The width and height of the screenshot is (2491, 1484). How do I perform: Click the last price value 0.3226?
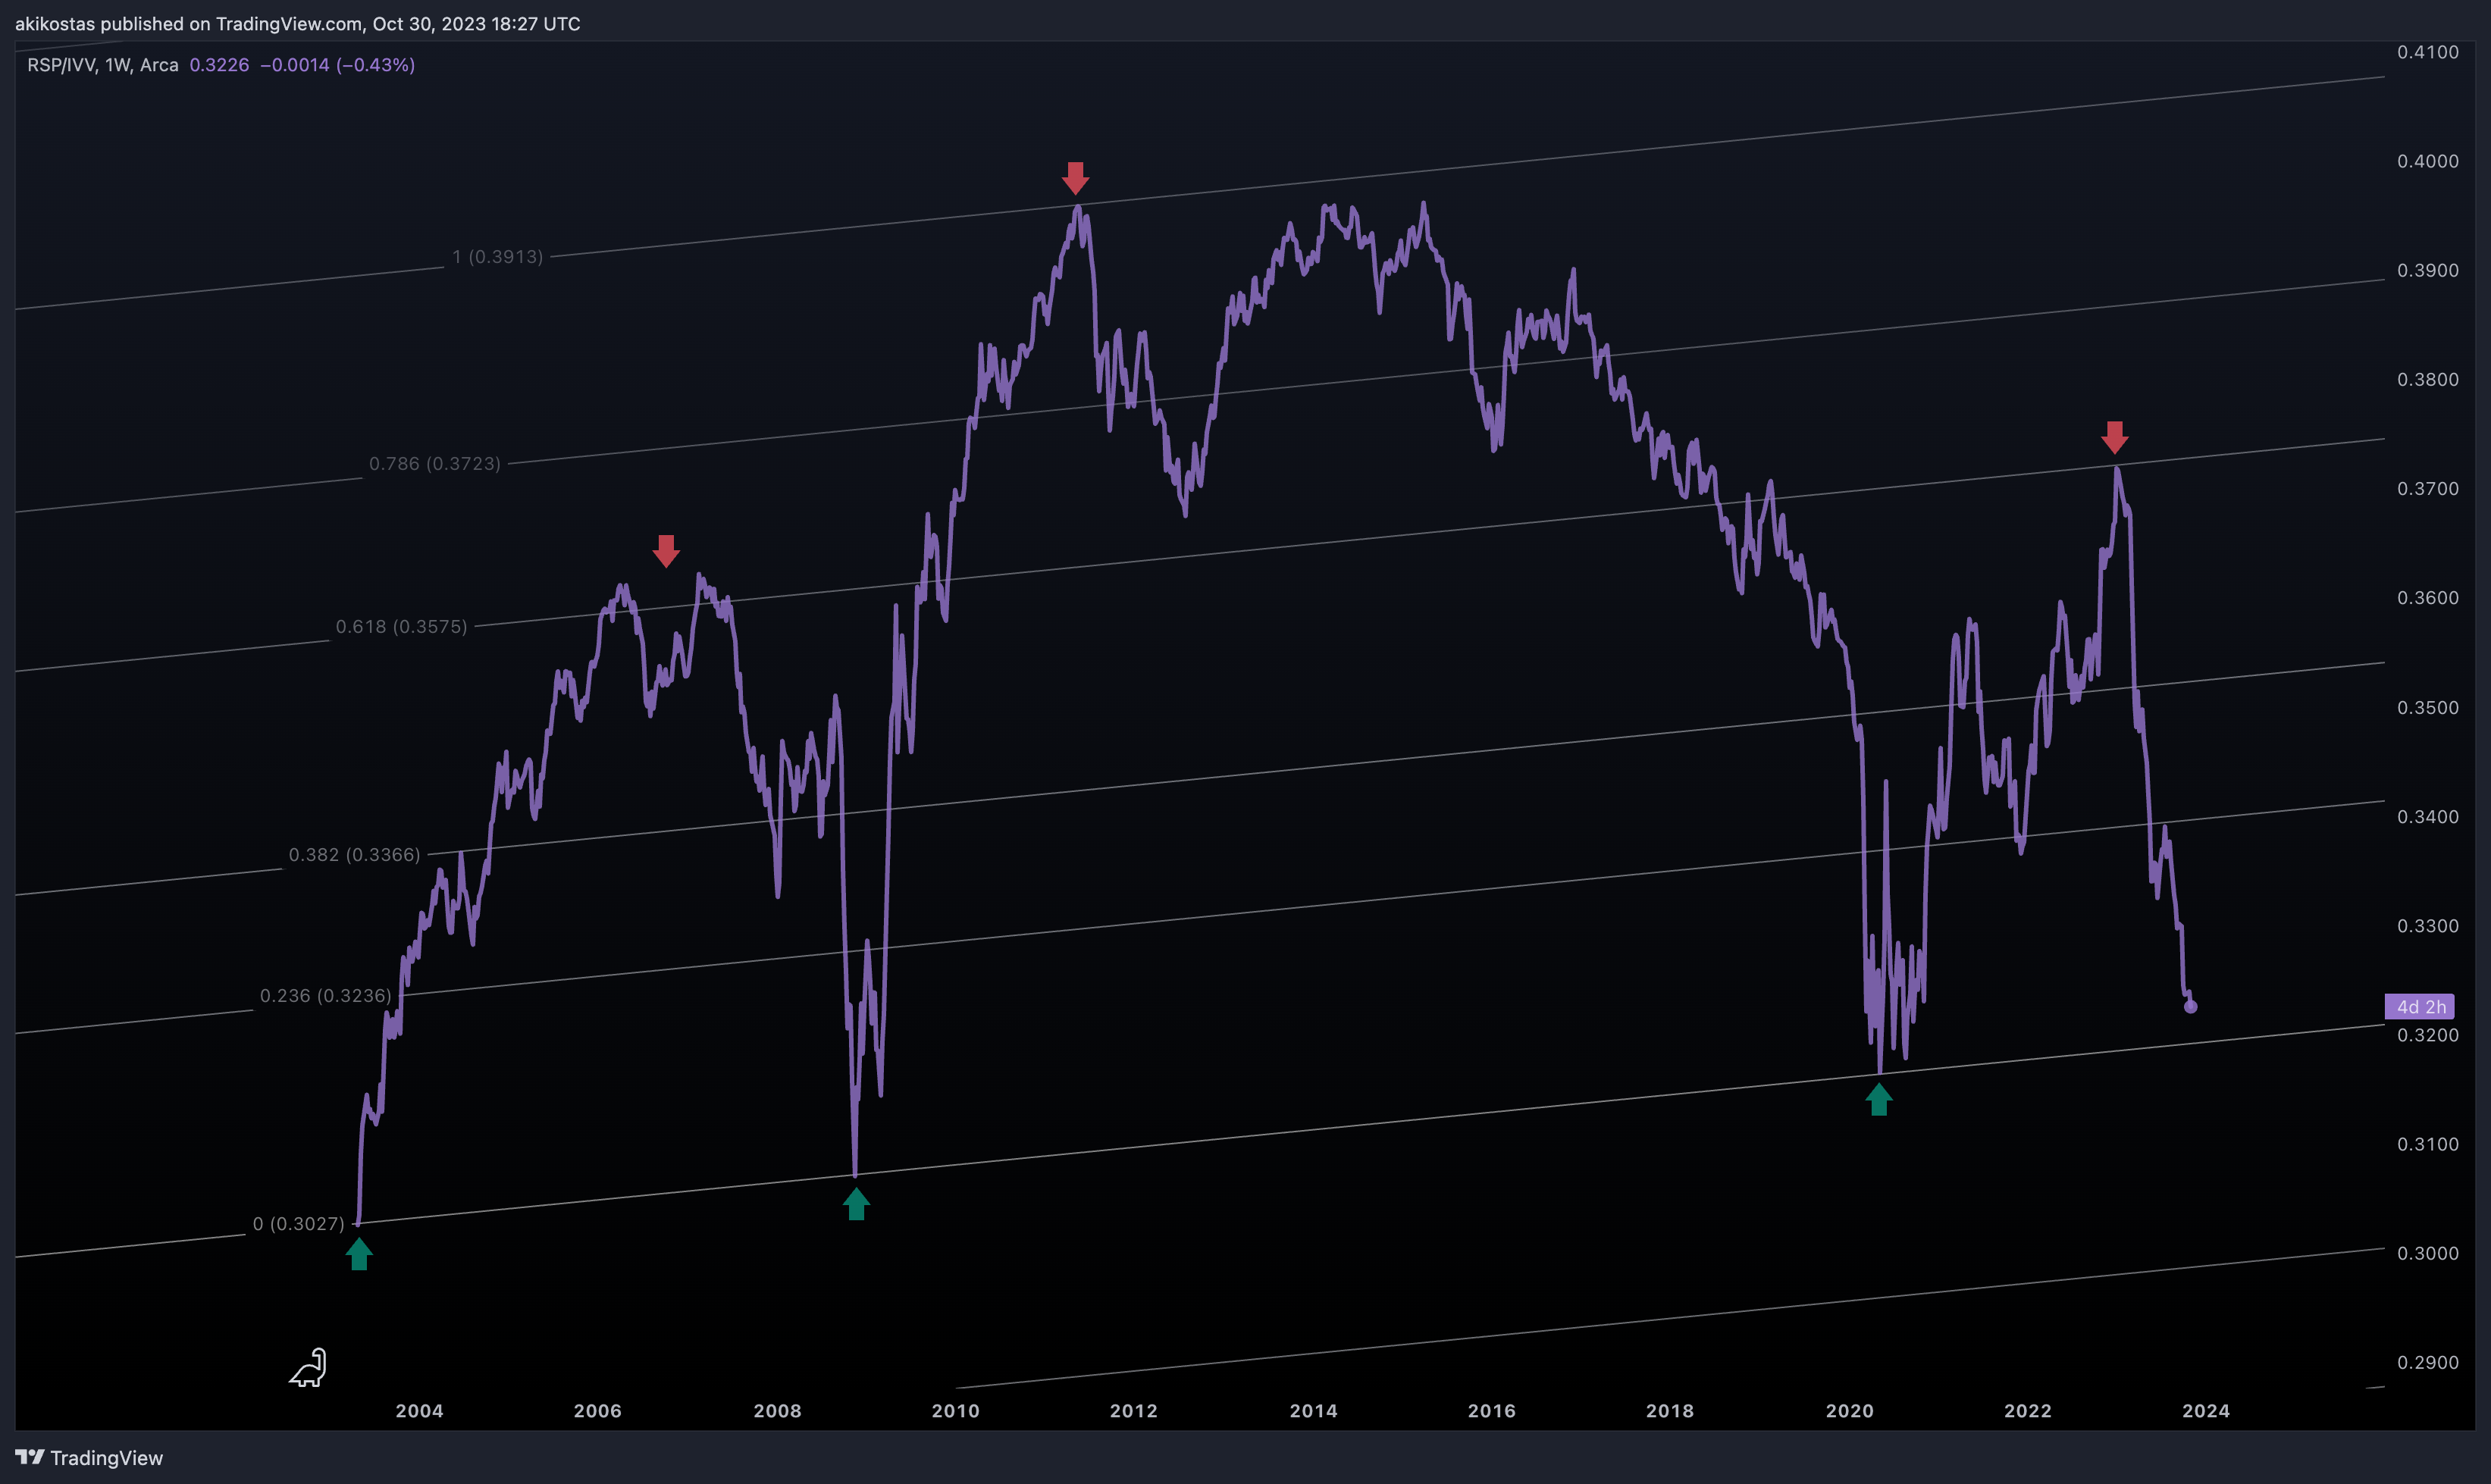219,65
